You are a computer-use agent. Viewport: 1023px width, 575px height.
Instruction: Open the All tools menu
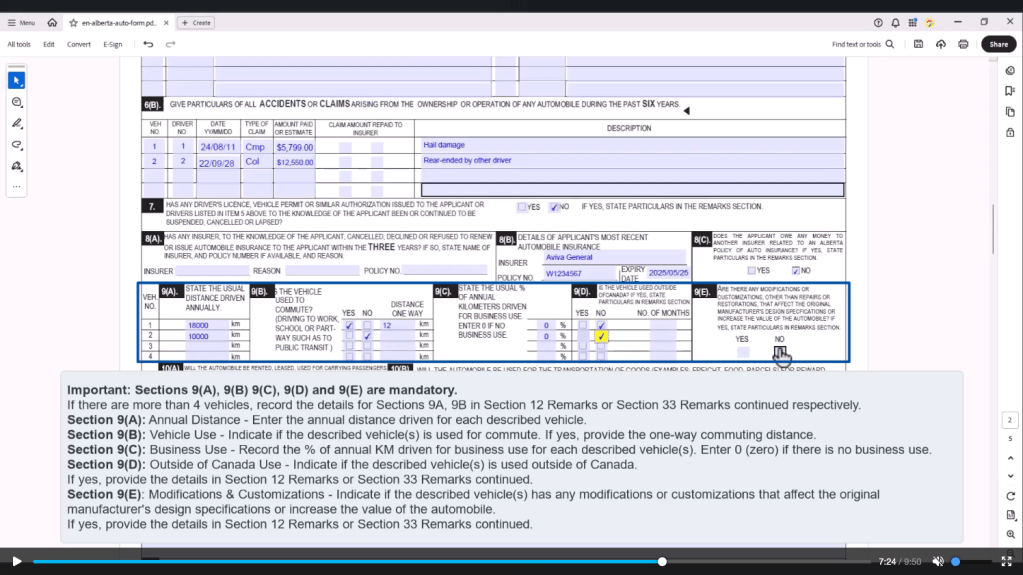click(19, 44)
